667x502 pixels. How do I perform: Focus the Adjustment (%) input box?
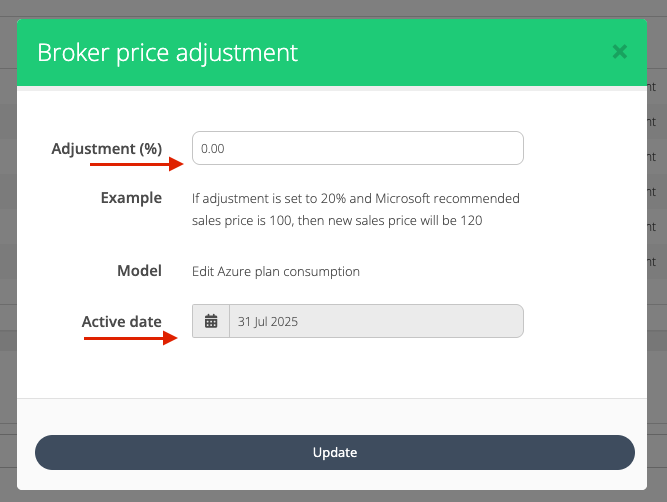[357, 148]
